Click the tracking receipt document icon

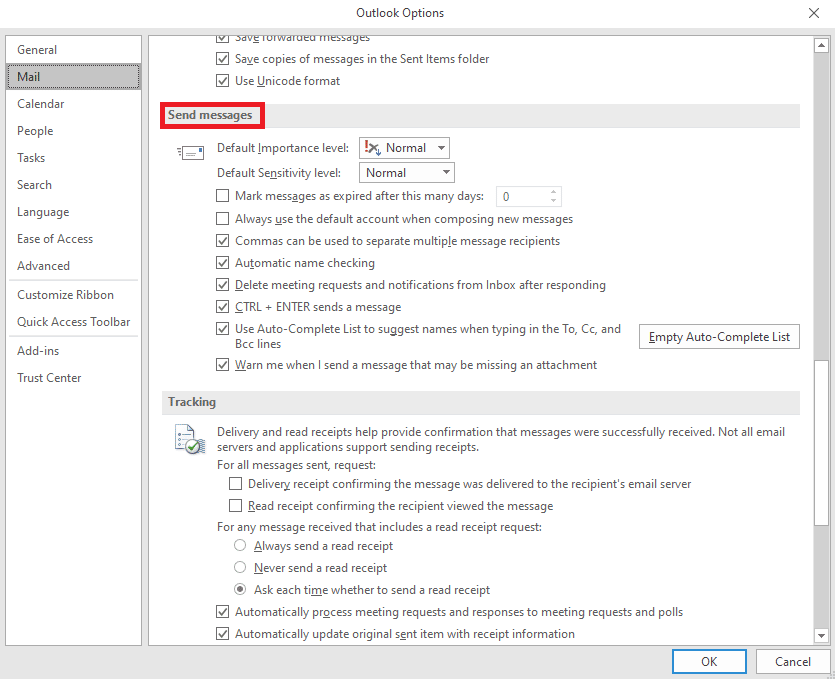pos(190,439)
